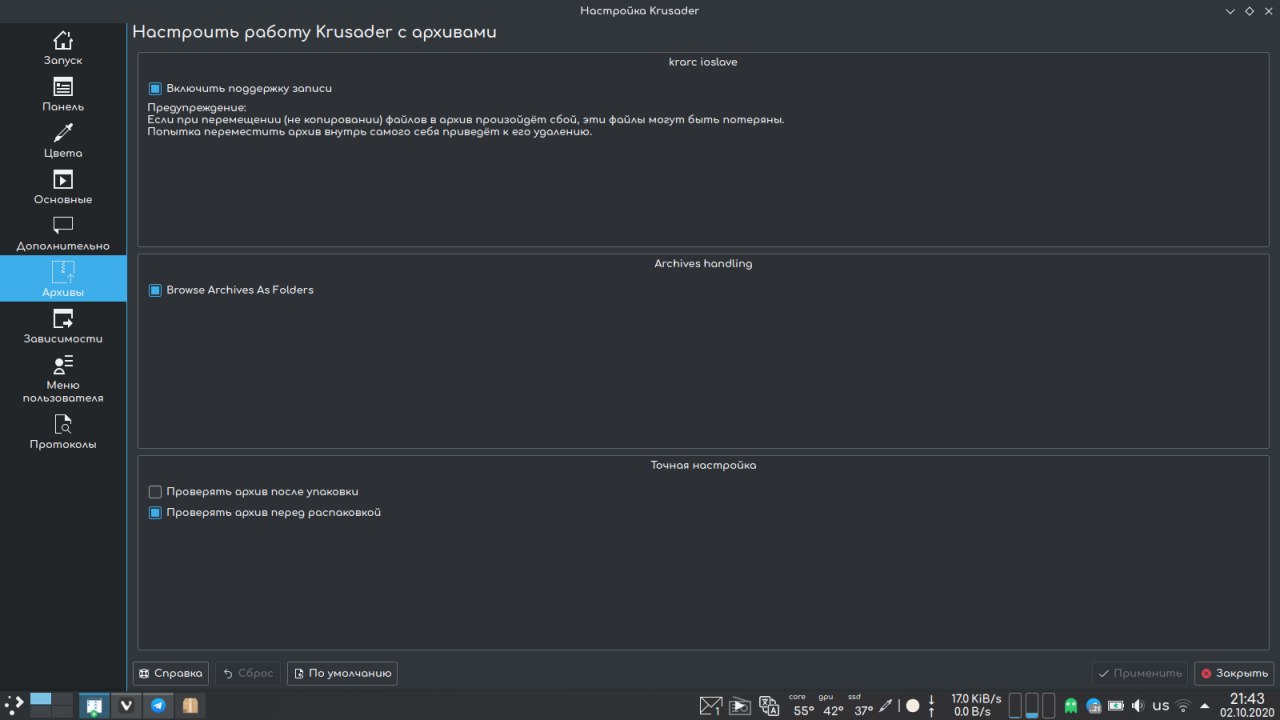The height and width of the screenshot is (720, 1280).
Task: Switch keyboard layout indicator us
Action: [x=1161, y=706]
